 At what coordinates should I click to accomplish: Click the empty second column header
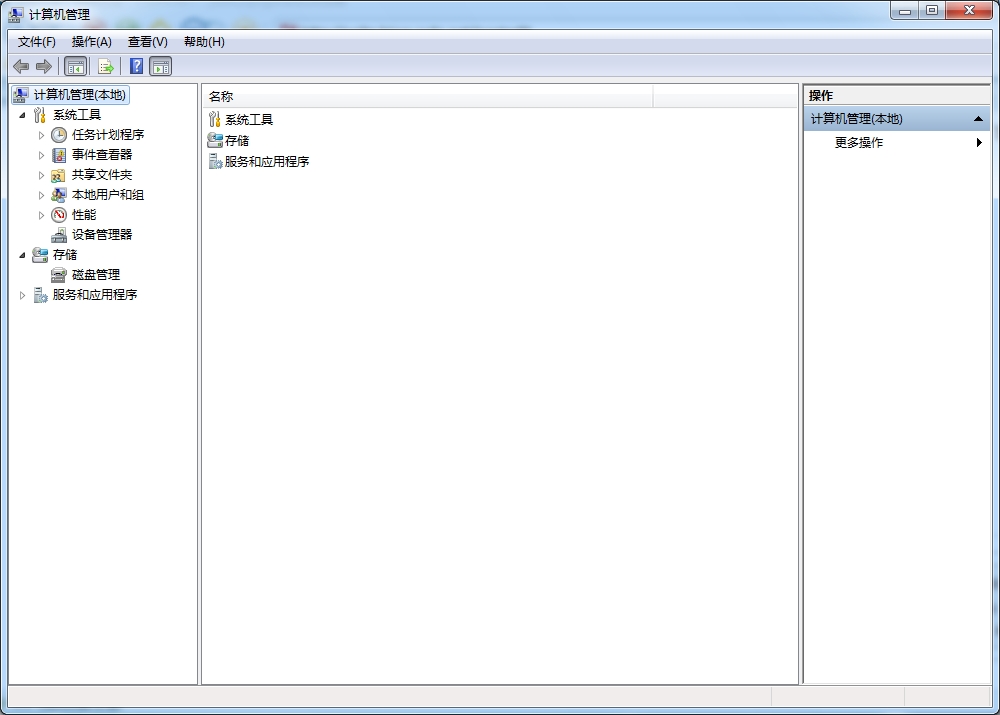[x=725, y=96]
